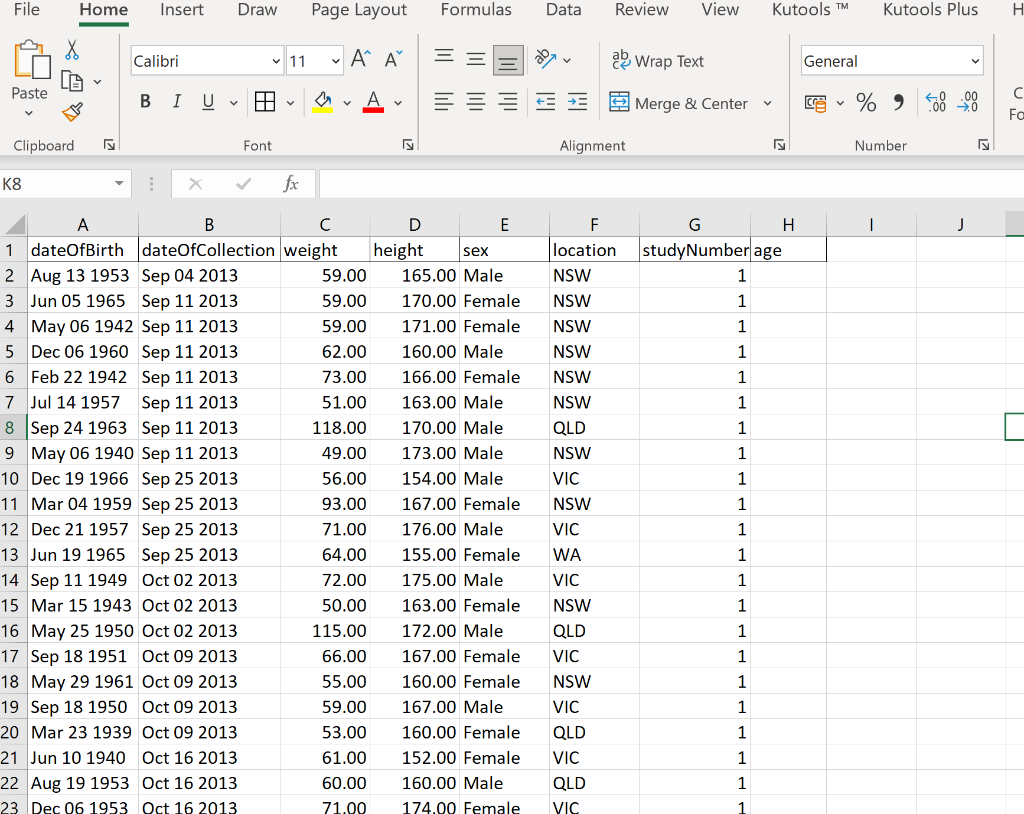The width and height of the screenshot is (1024, 814).
Task: Open the Kutools Plus tab
Action: click(931, 10)
